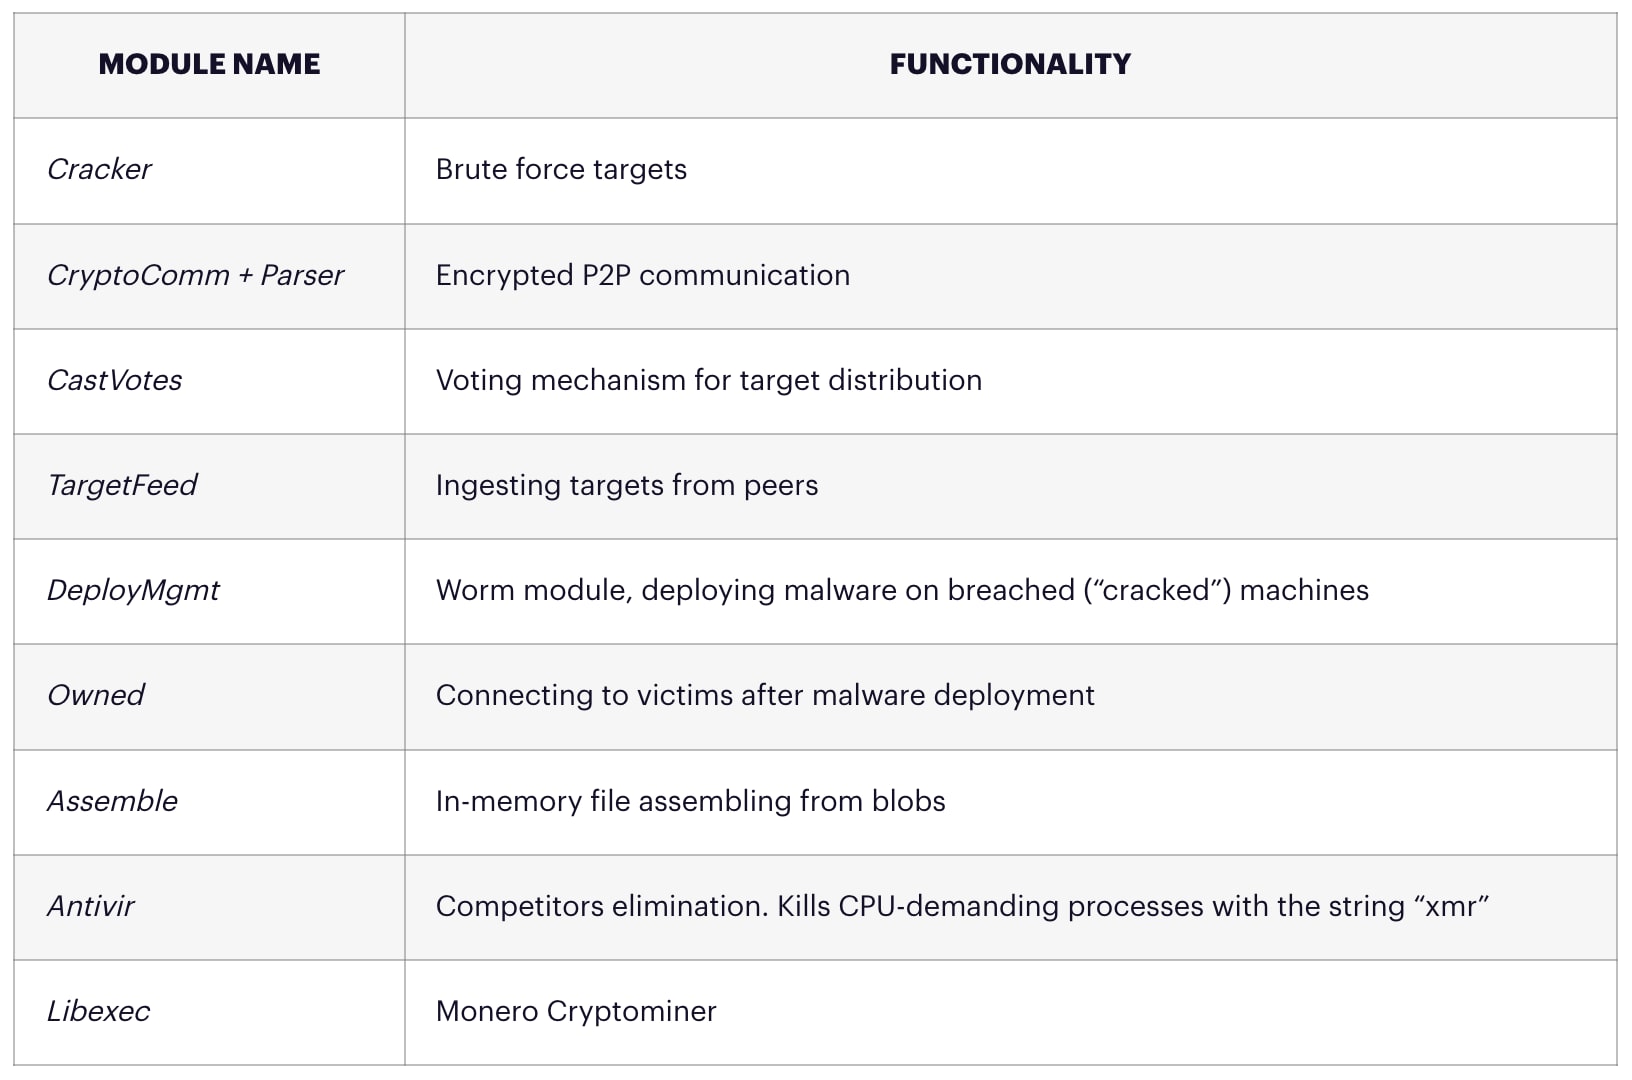Select the Cracker module name cell
Viewport: 1632px width, 1080px height.
[x=99, y=170]
